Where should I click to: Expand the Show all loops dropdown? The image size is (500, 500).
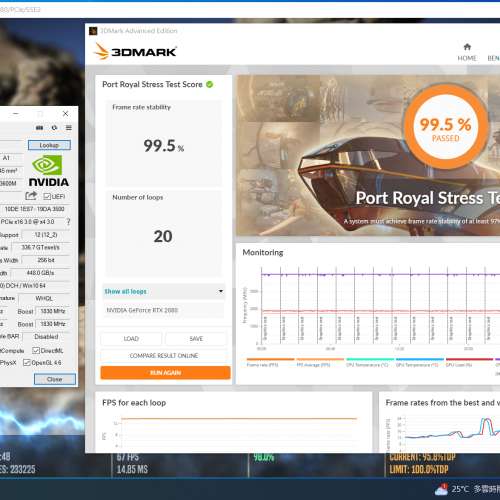pos(164,292)
